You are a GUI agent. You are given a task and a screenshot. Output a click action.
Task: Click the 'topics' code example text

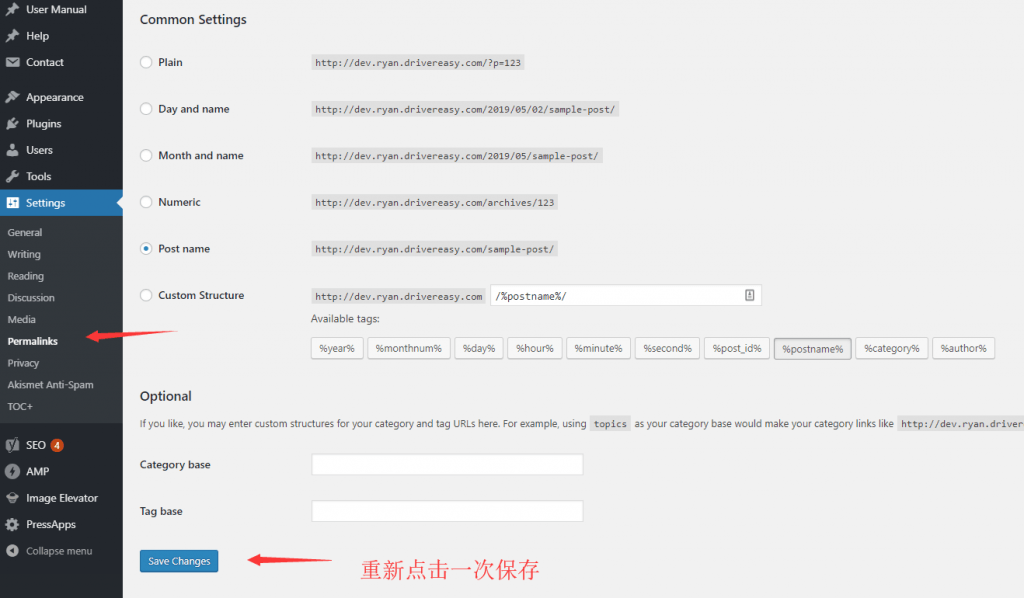pos(610,424)
